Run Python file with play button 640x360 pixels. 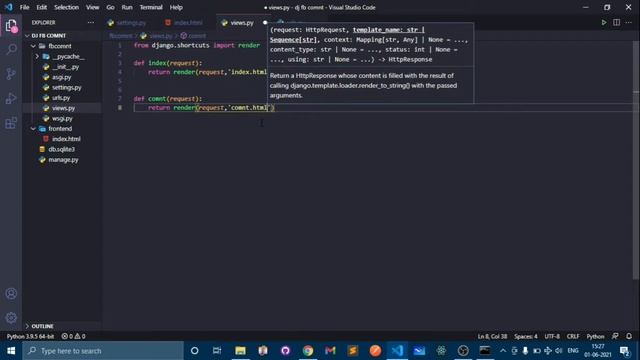tap(604, 22)
